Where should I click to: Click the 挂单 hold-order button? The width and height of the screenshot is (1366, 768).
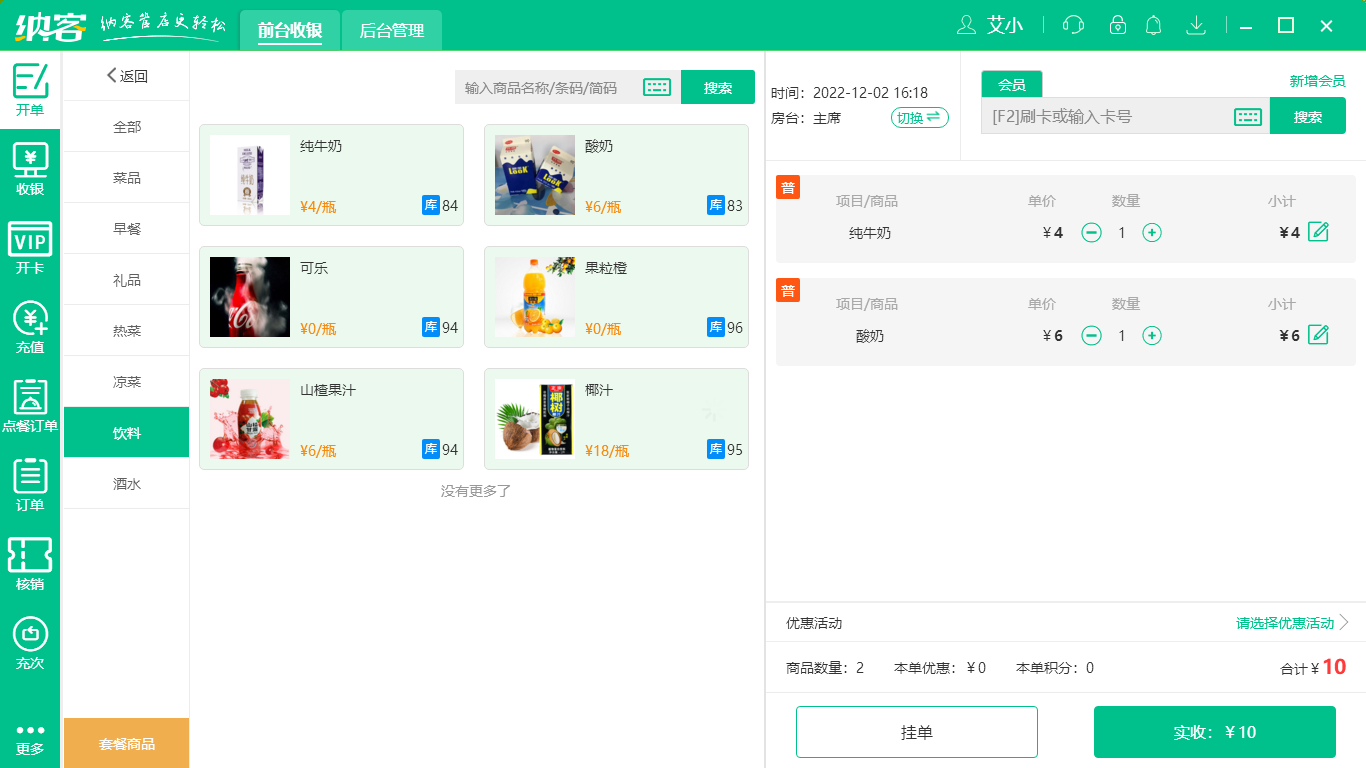(x=917, y=731)
